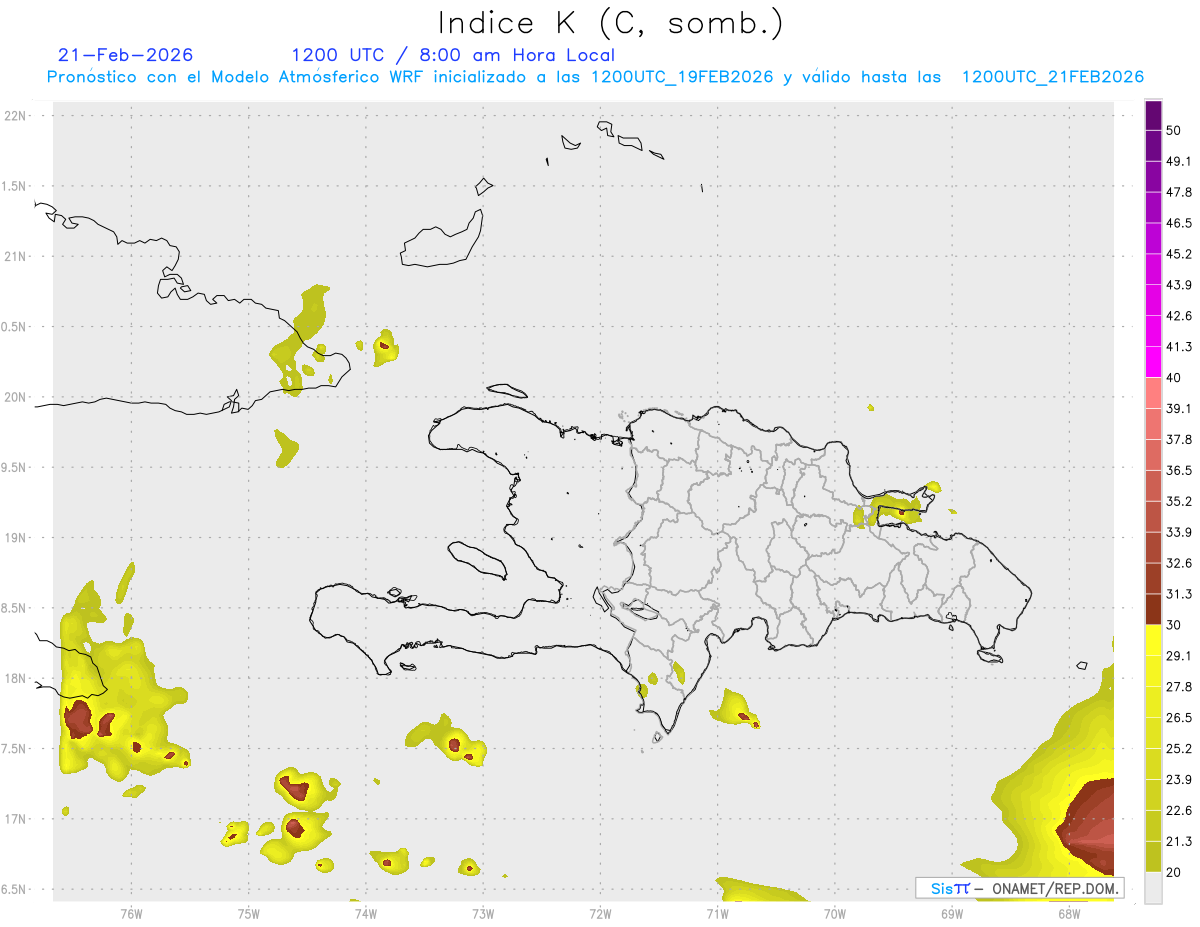Click the colorbar value 22.6
Screen dimensions: 1200x927
[1179, 811]
